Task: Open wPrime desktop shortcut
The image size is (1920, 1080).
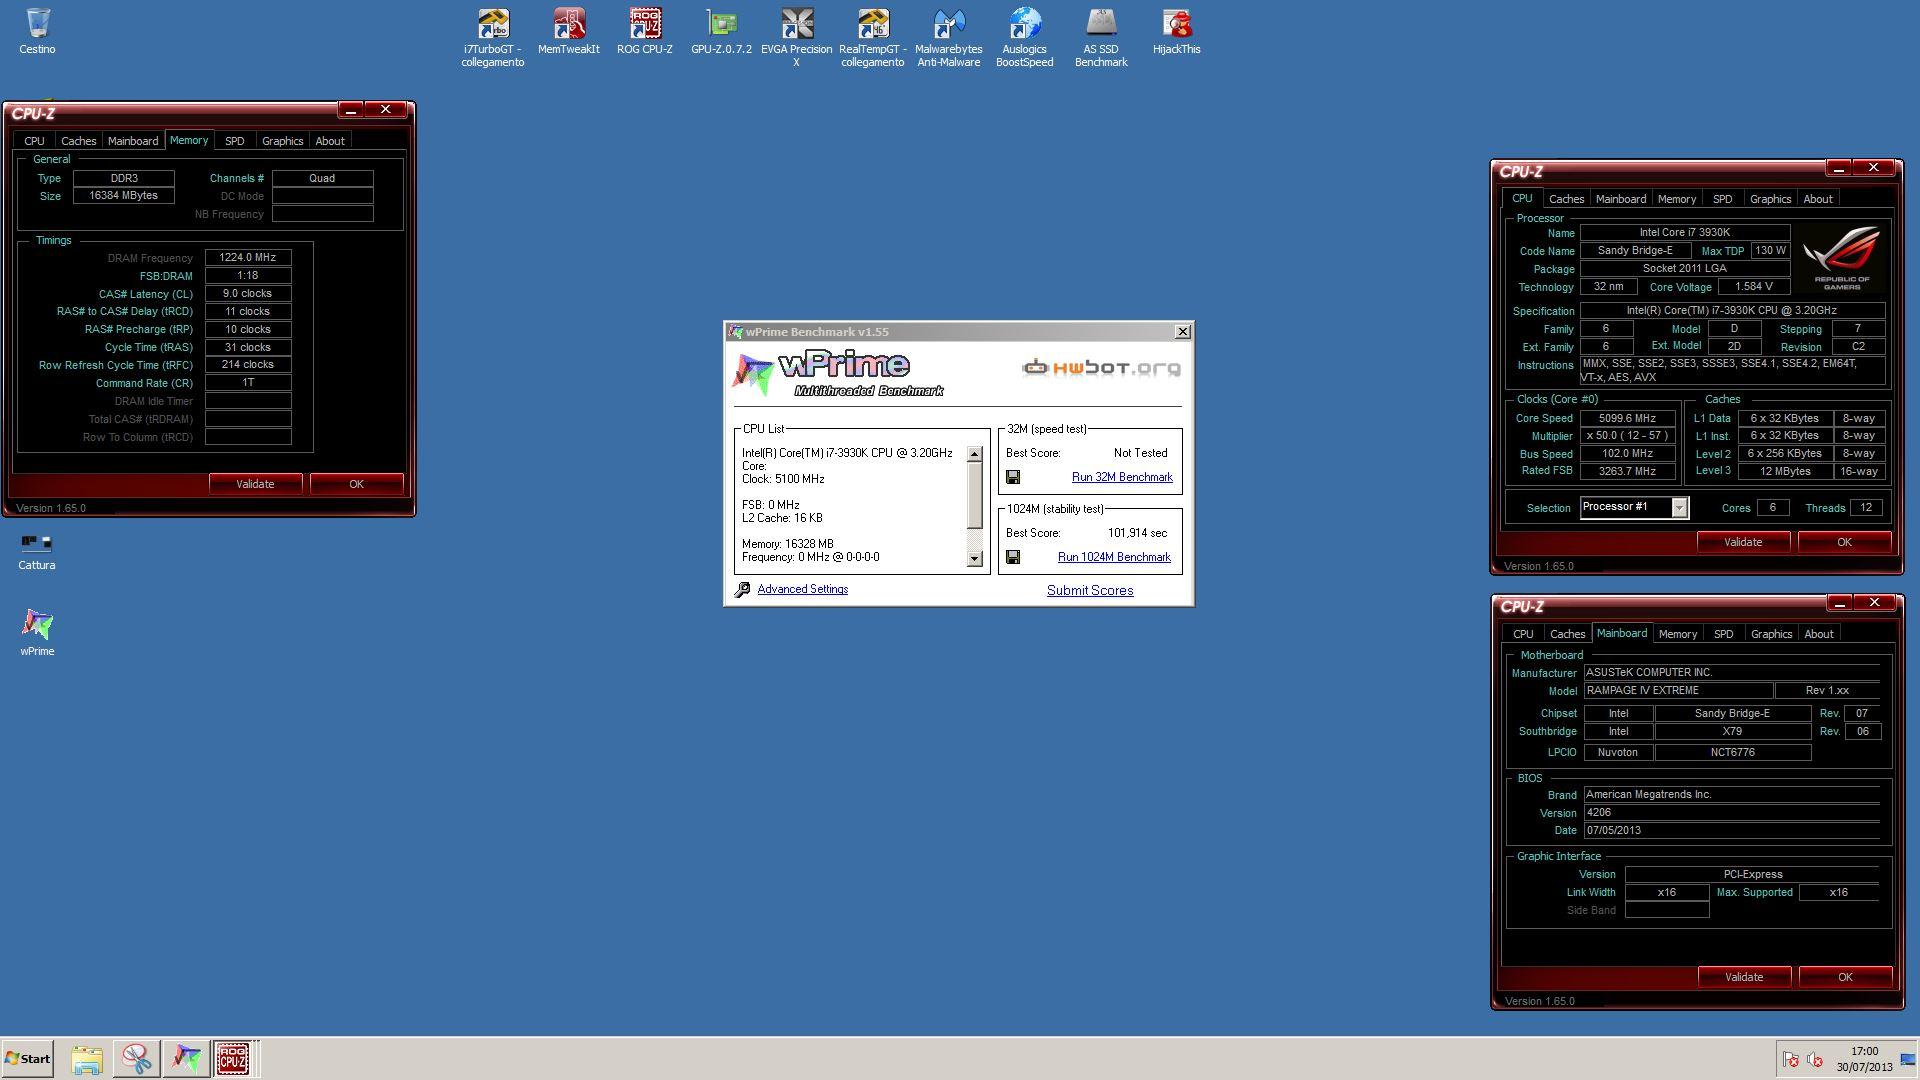Action: pyautogui.click(x=37, y=632)
